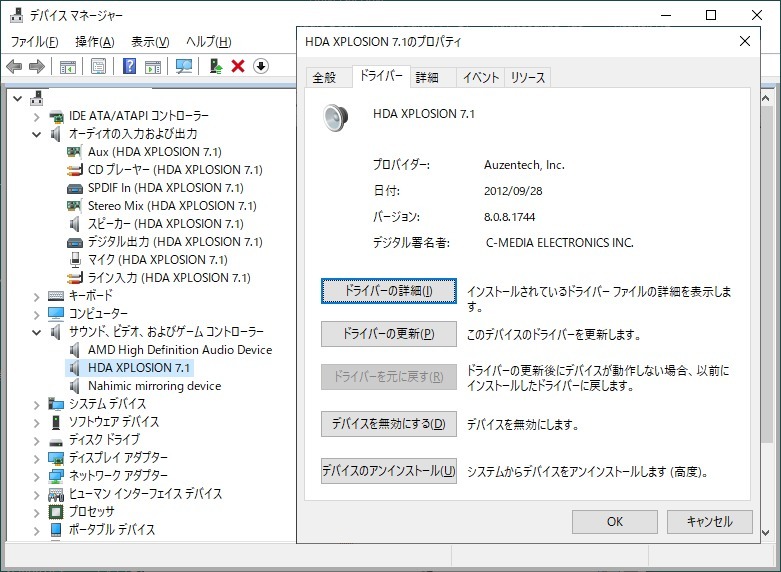Toggle the action pane toolbar icon

click(153, 66)
